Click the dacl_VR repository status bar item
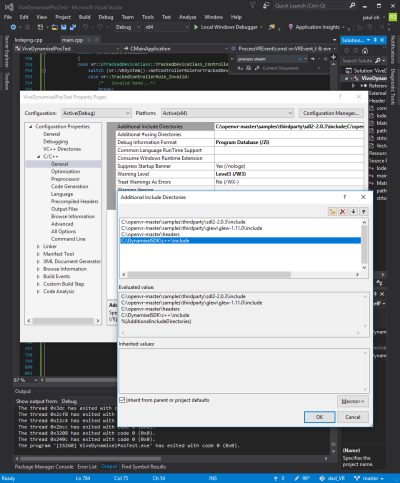The width and height of the screenshot is (400, 483). (332, 478)
